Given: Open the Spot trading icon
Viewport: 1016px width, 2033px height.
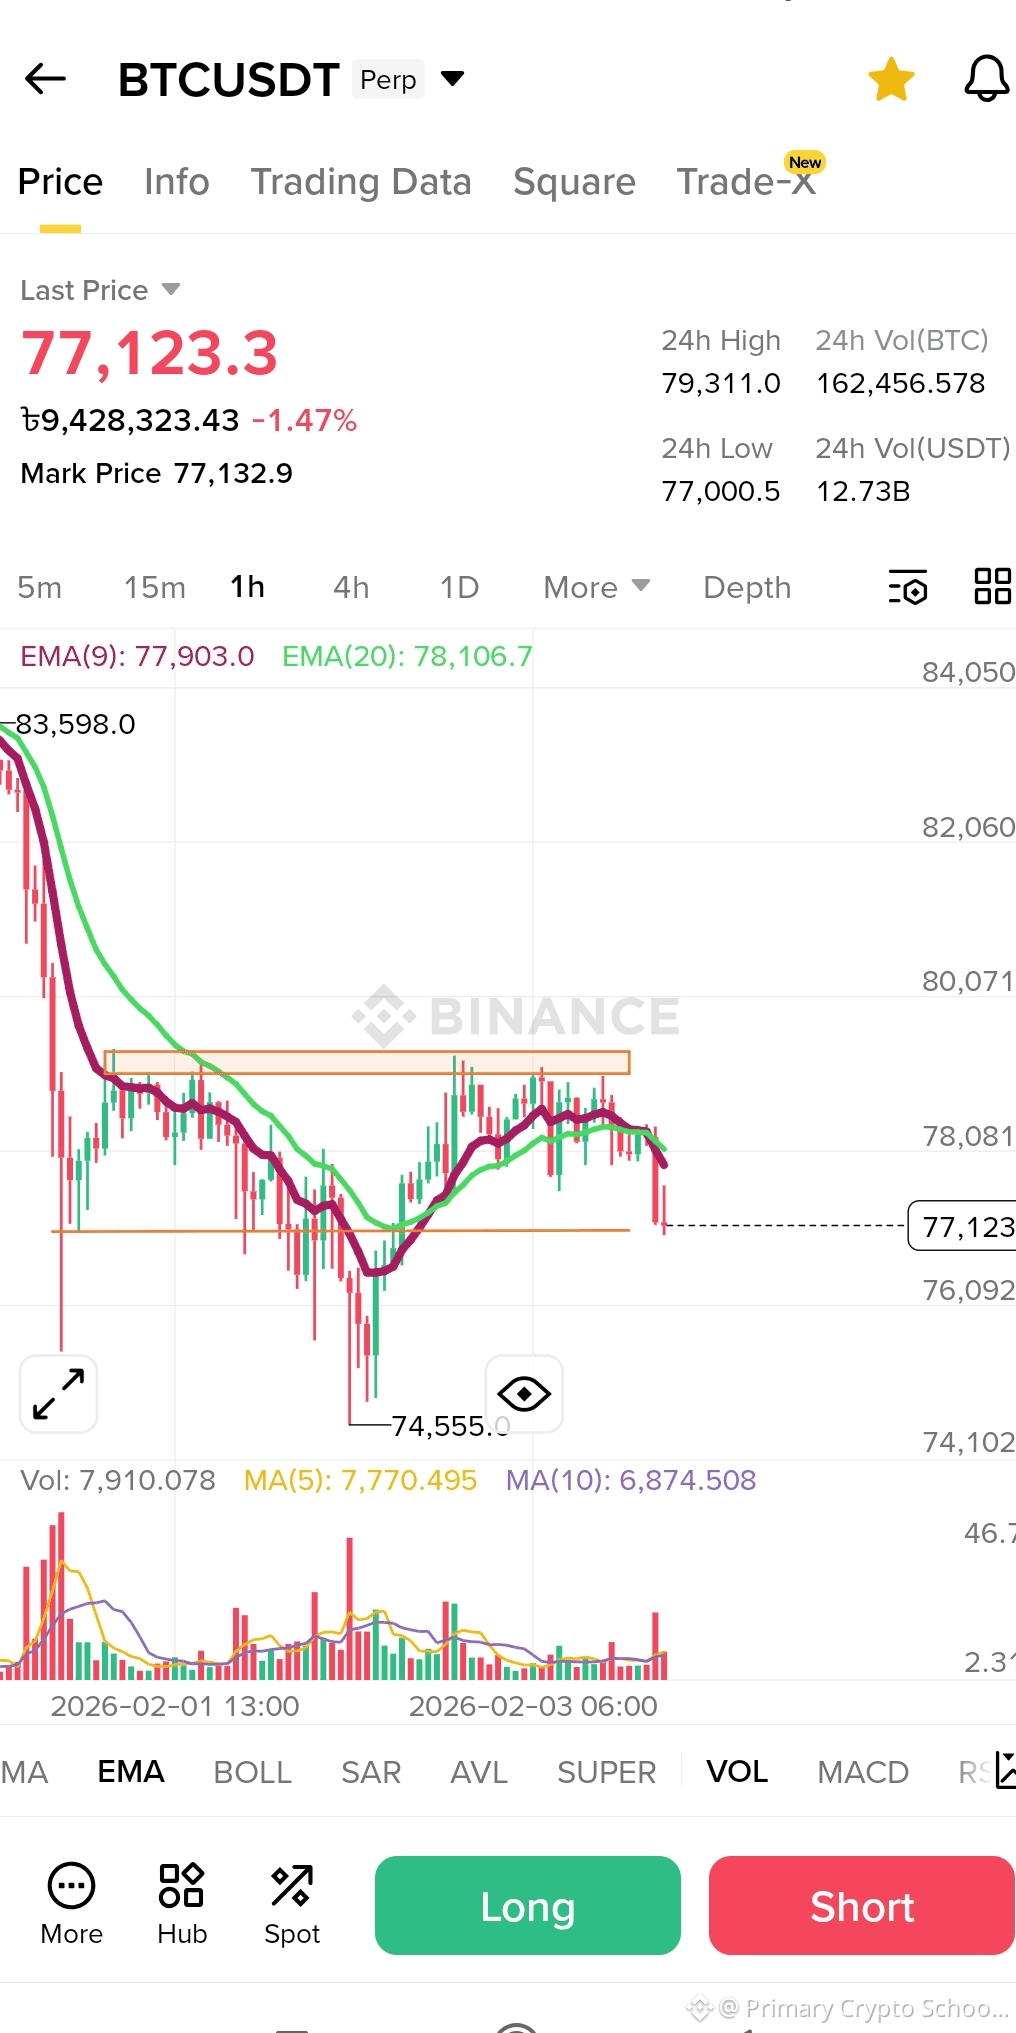Looking at the screenshot, I should (292, 1904).
